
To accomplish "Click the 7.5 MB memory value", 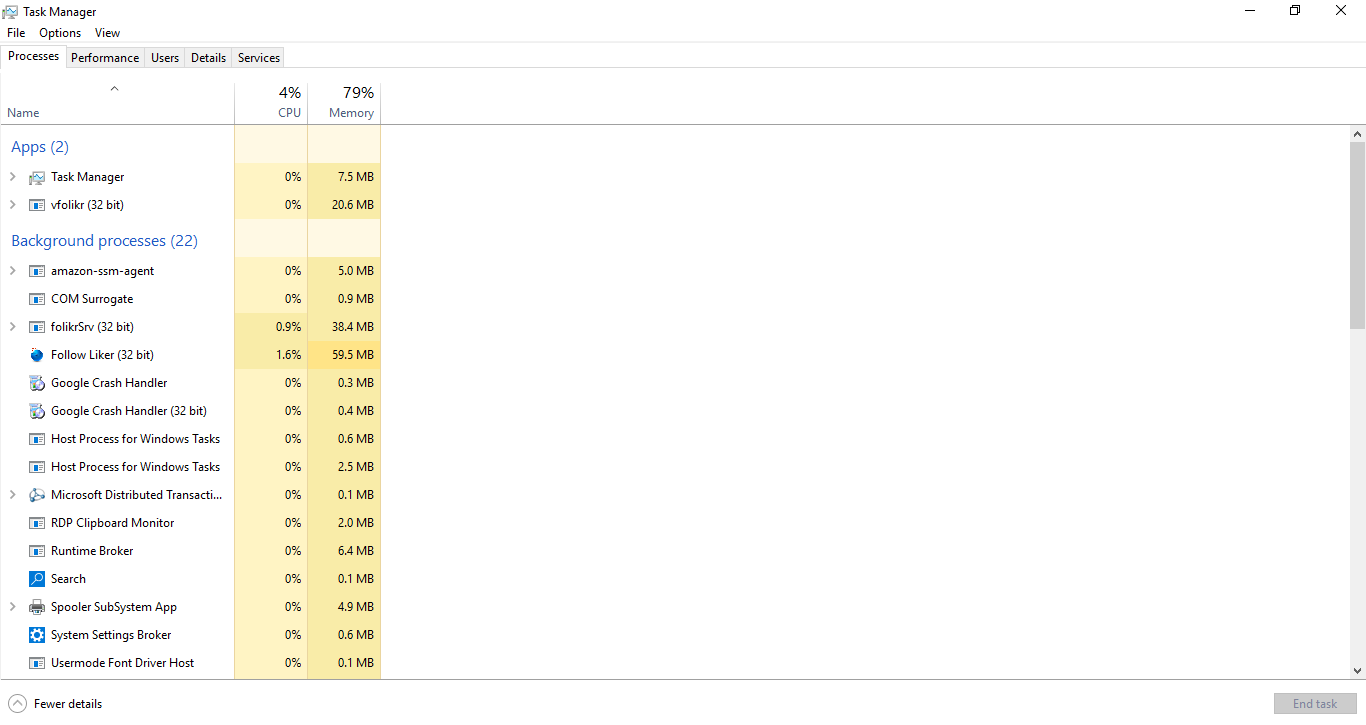I will 356,177.
